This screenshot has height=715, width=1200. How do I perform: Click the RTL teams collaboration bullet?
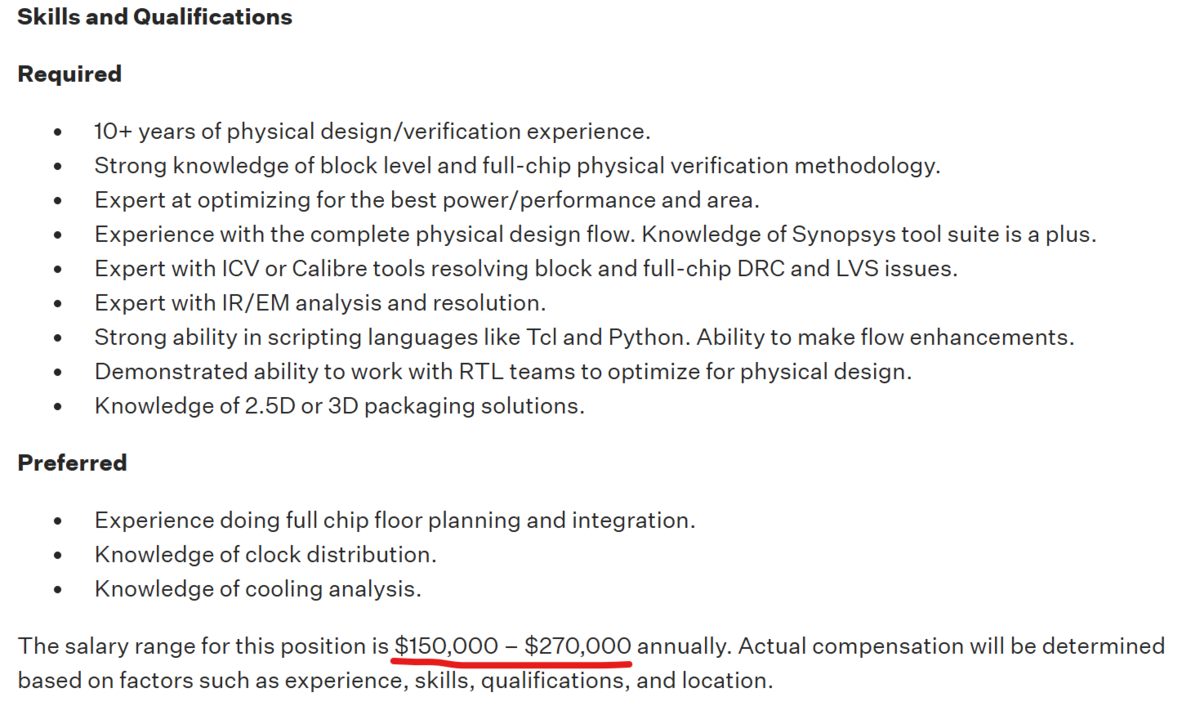(503, 372)
